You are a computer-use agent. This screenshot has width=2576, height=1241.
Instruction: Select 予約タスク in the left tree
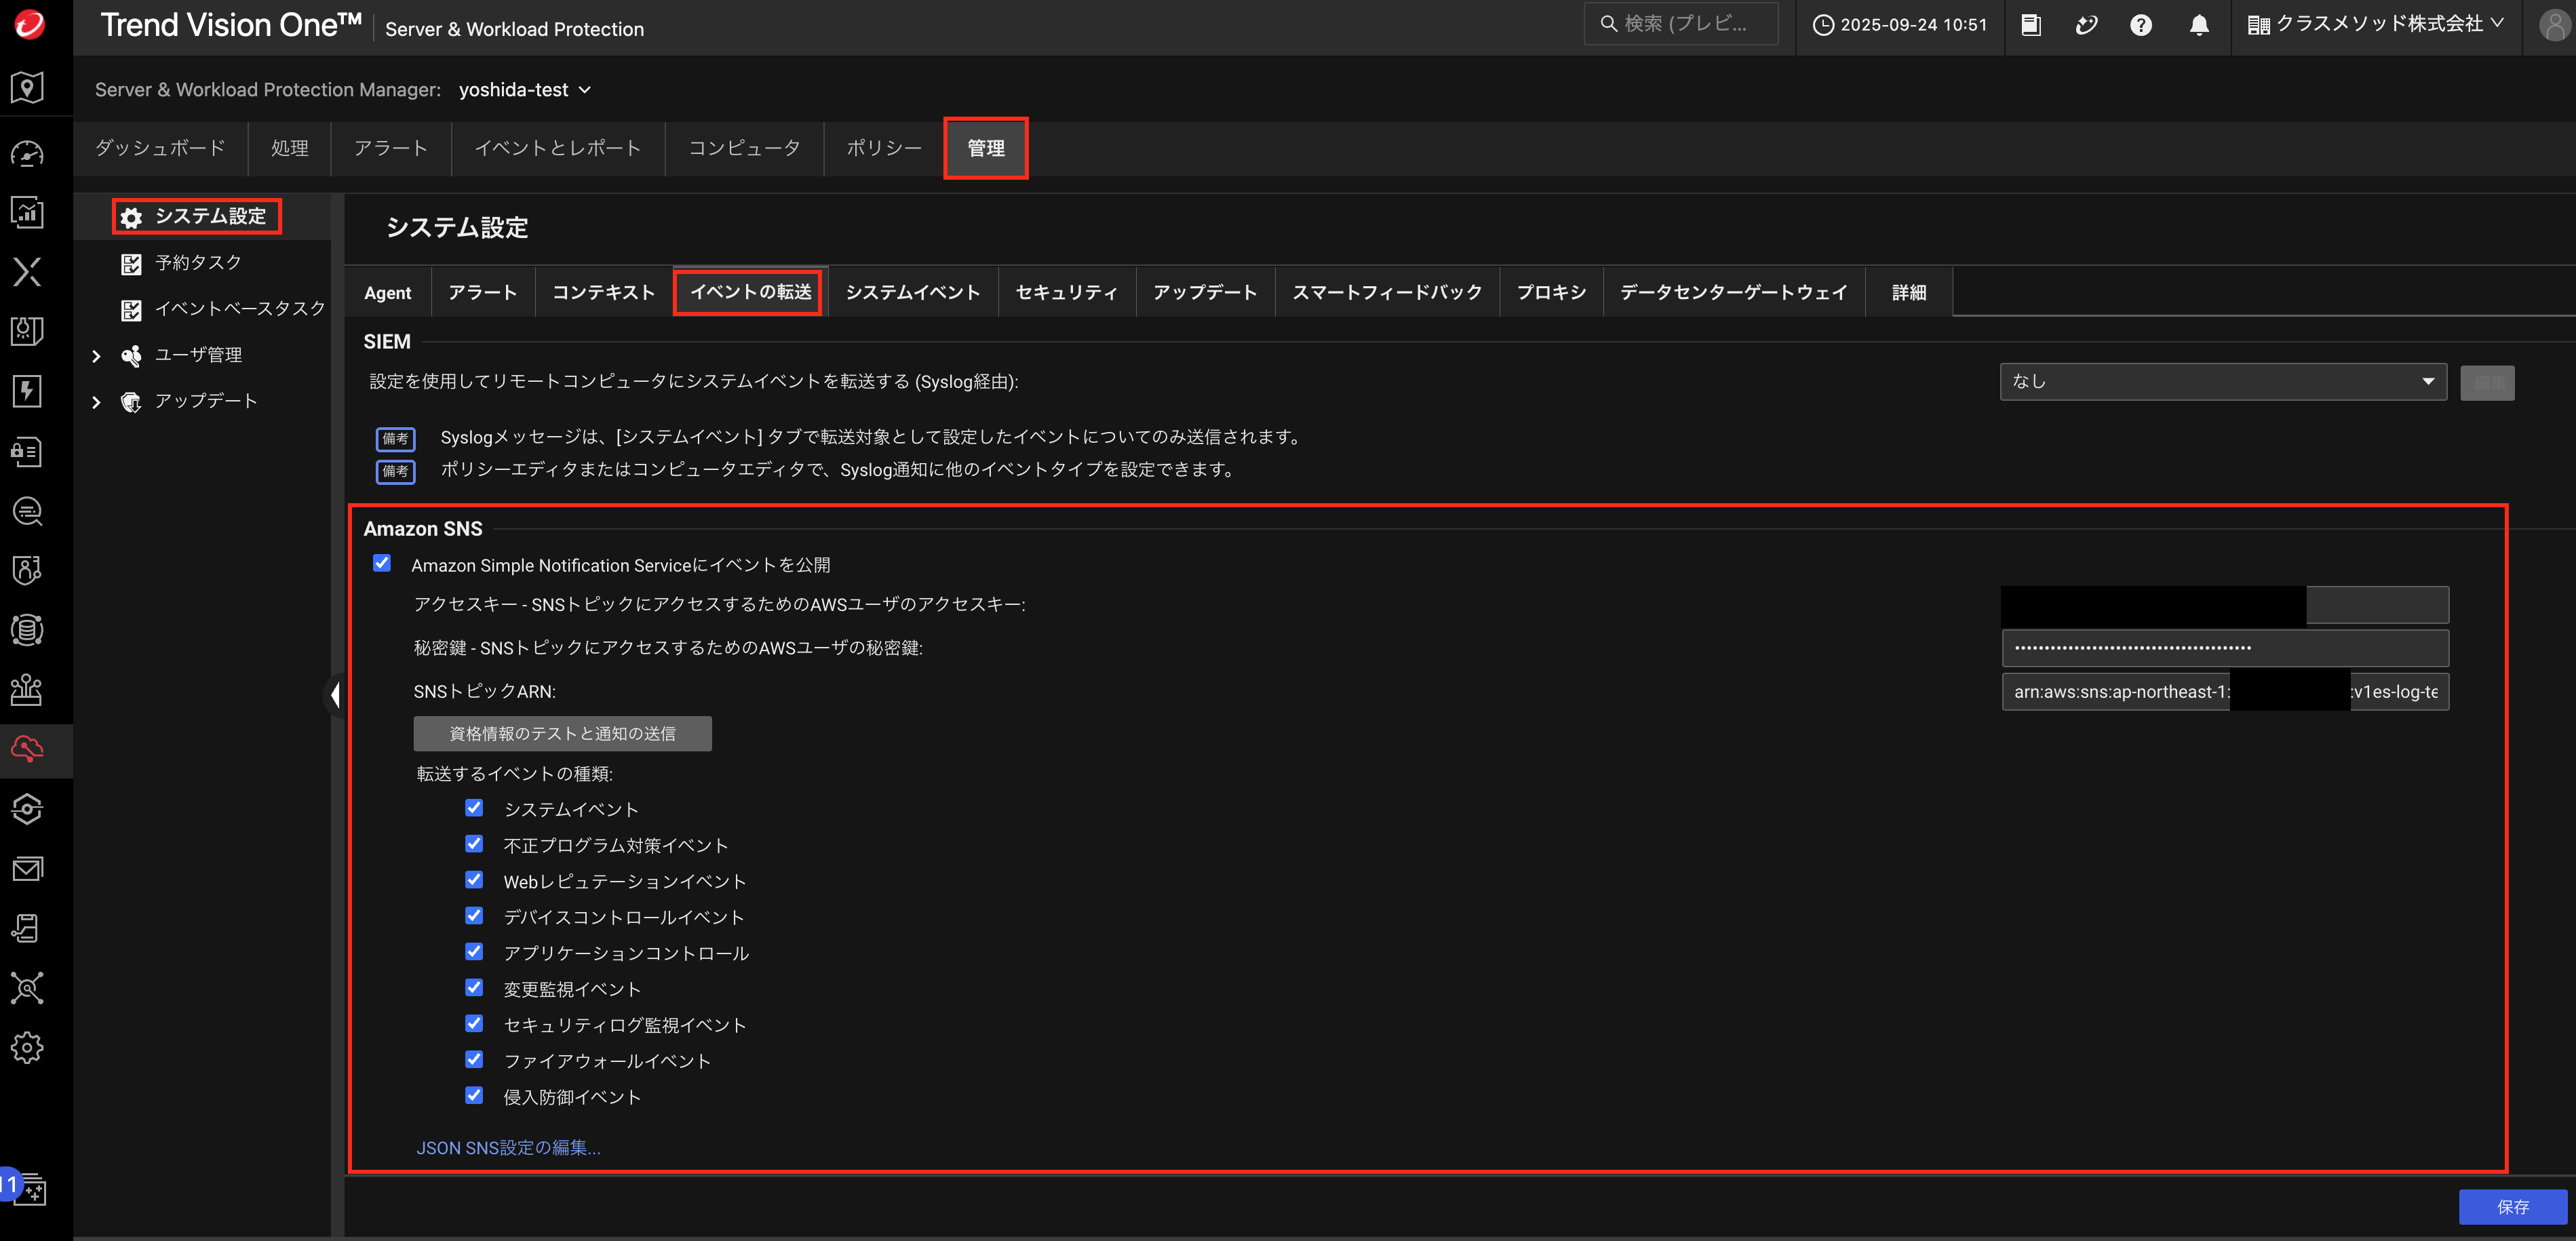click(198, 263)
